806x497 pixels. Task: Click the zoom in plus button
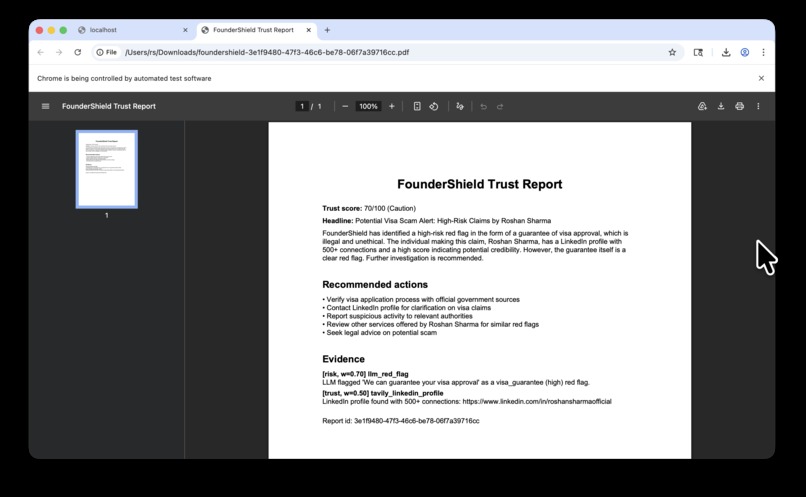pos(392,106)
